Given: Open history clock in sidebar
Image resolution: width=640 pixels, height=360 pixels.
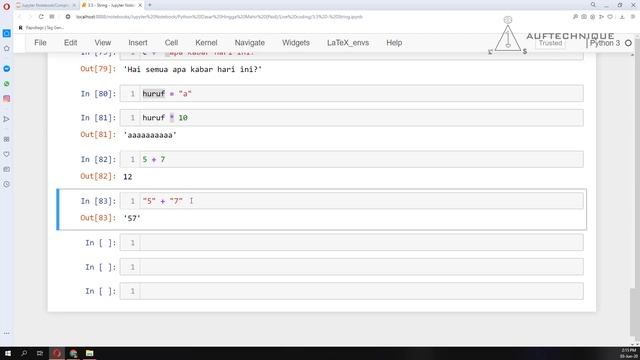Looking at the screenshot, I should (7, 184).
